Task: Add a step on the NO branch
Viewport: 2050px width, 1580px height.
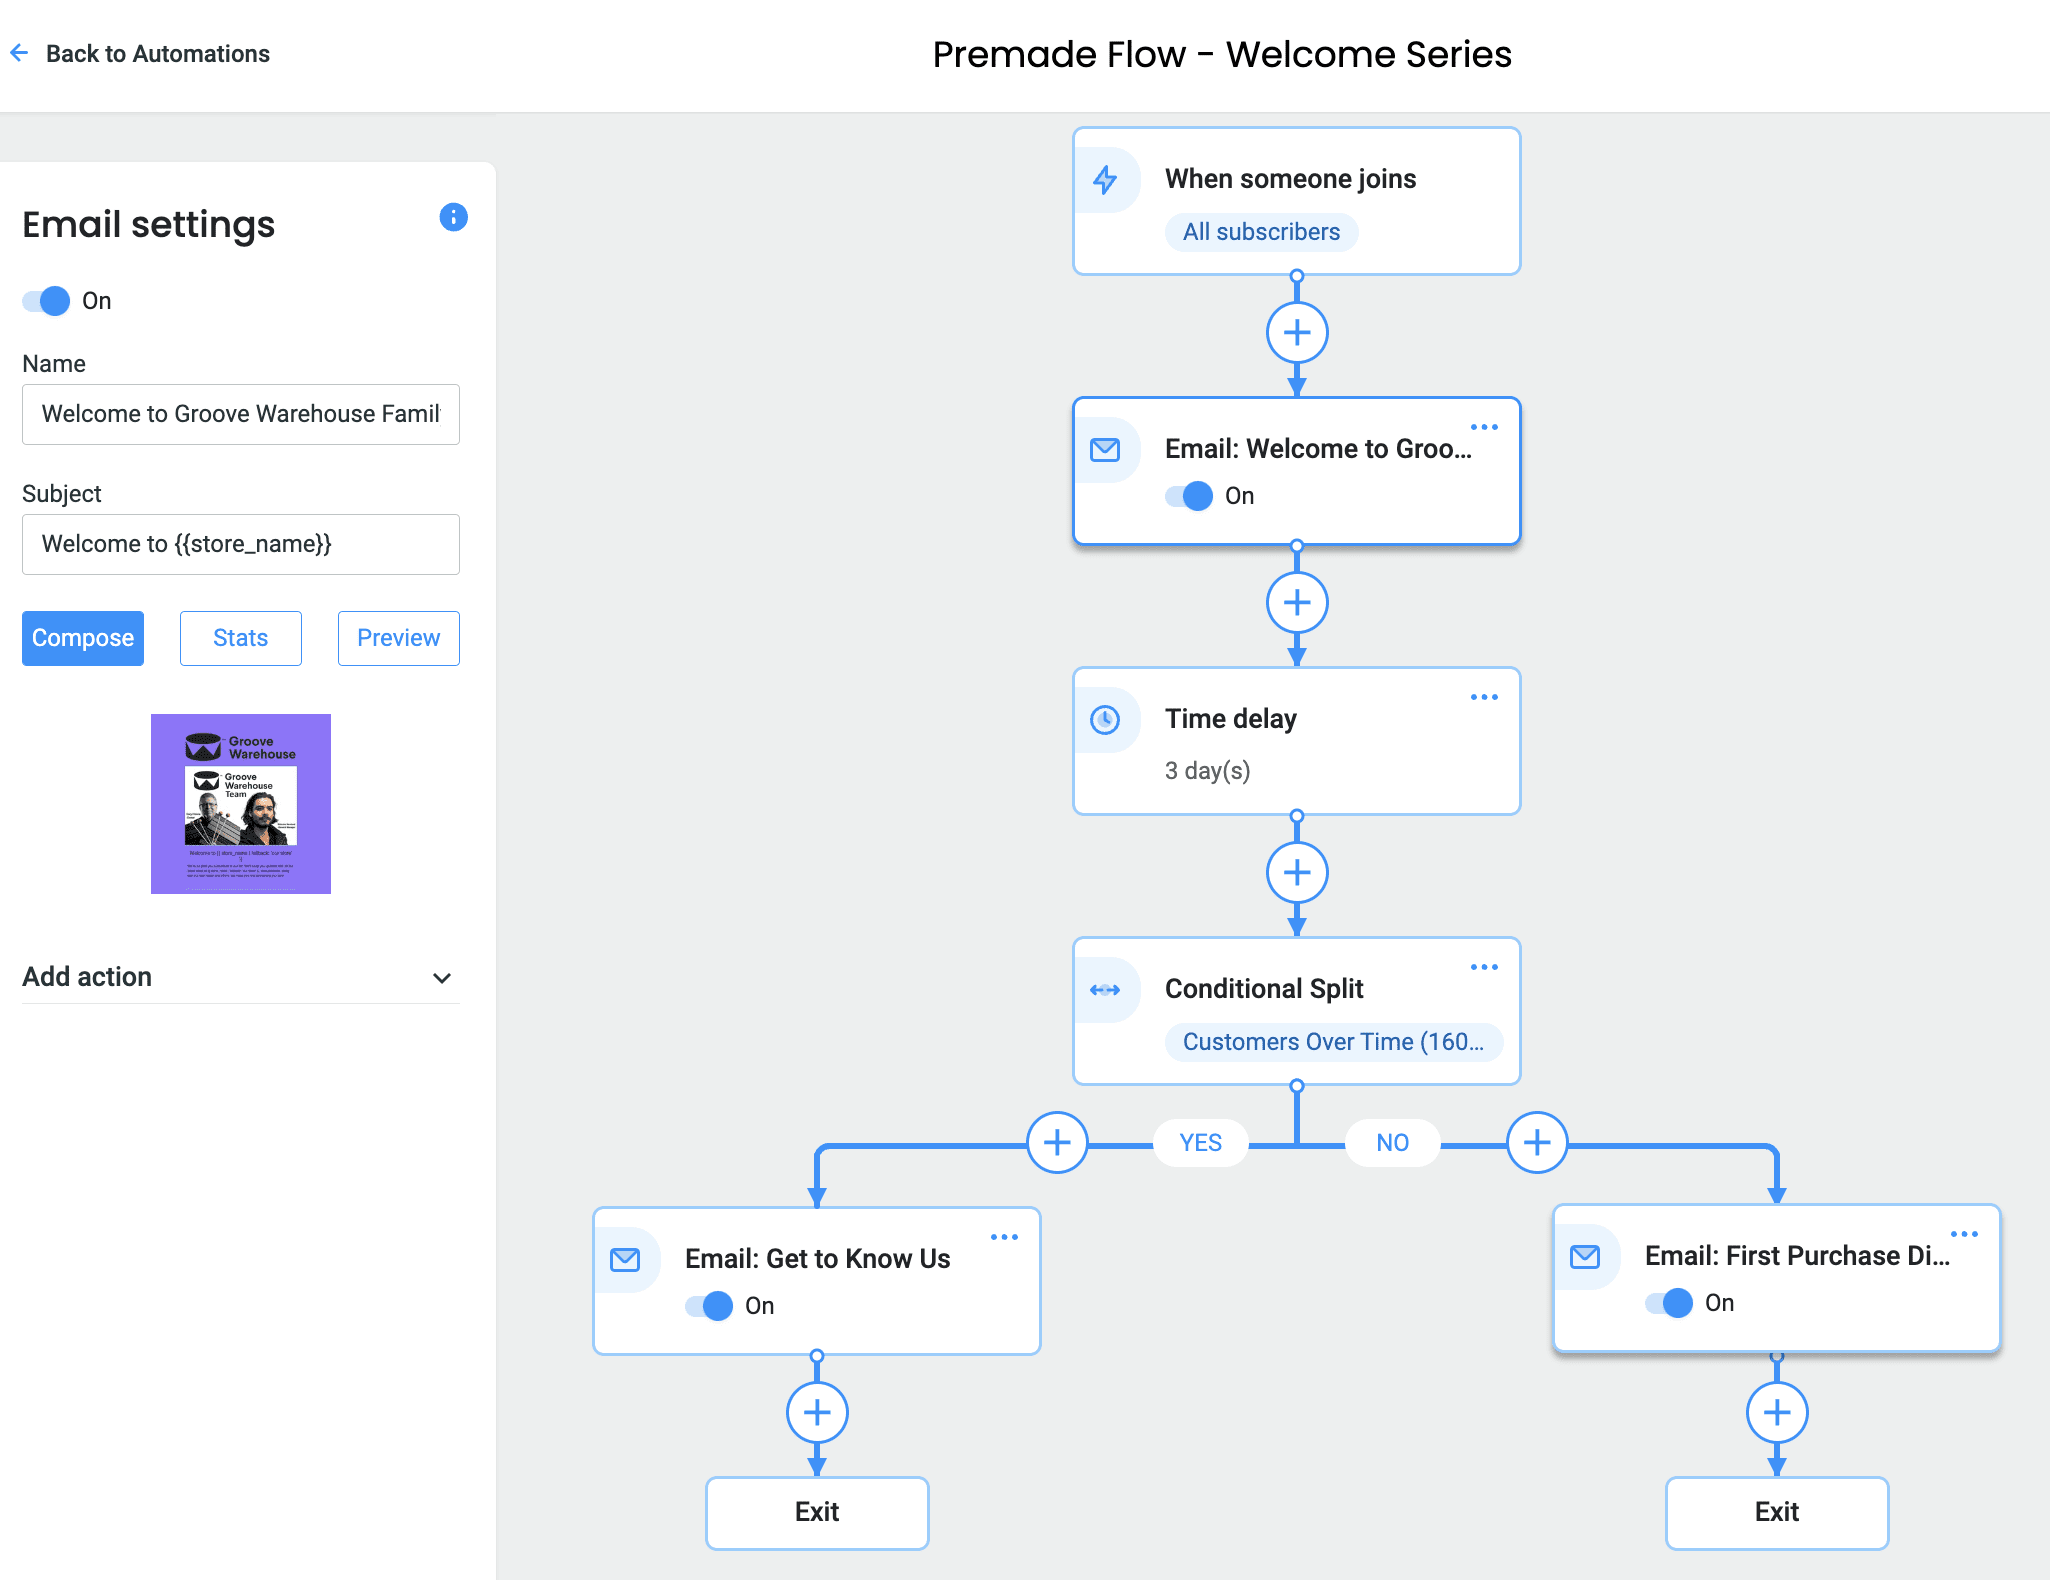Action: [1536, 1142]
